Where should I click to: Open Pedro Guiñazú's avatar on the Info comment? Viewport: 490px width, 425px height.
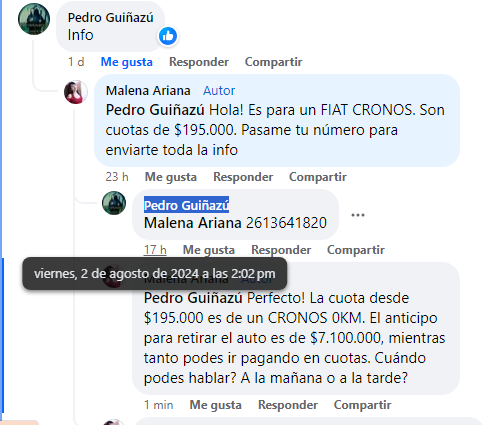(x=34, y=19)
